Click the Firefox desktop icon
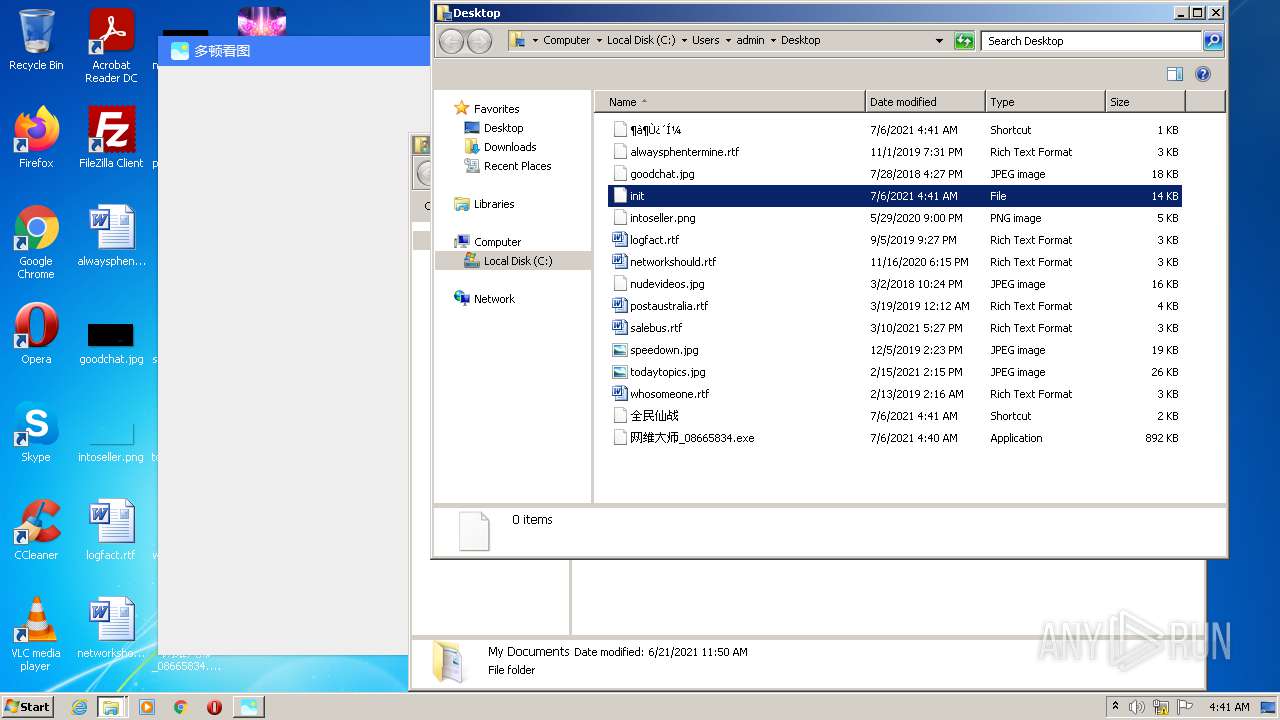1280x720 pixels. point(36,138)
